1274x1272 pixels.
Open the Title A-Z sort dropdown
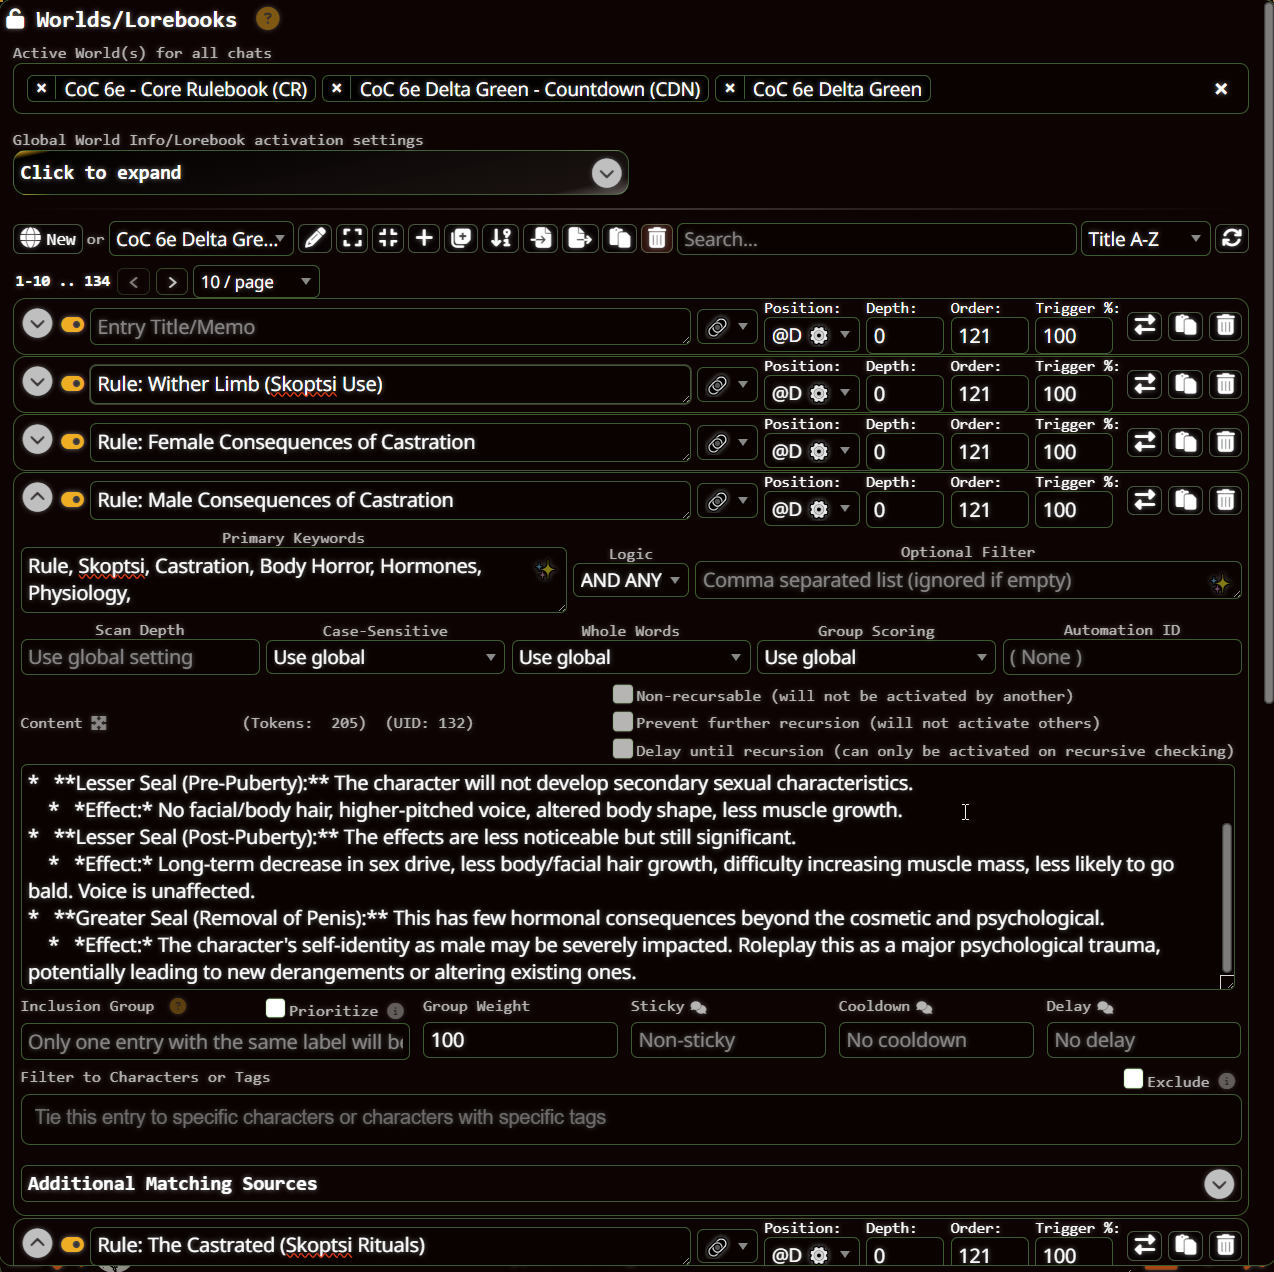1145,239
